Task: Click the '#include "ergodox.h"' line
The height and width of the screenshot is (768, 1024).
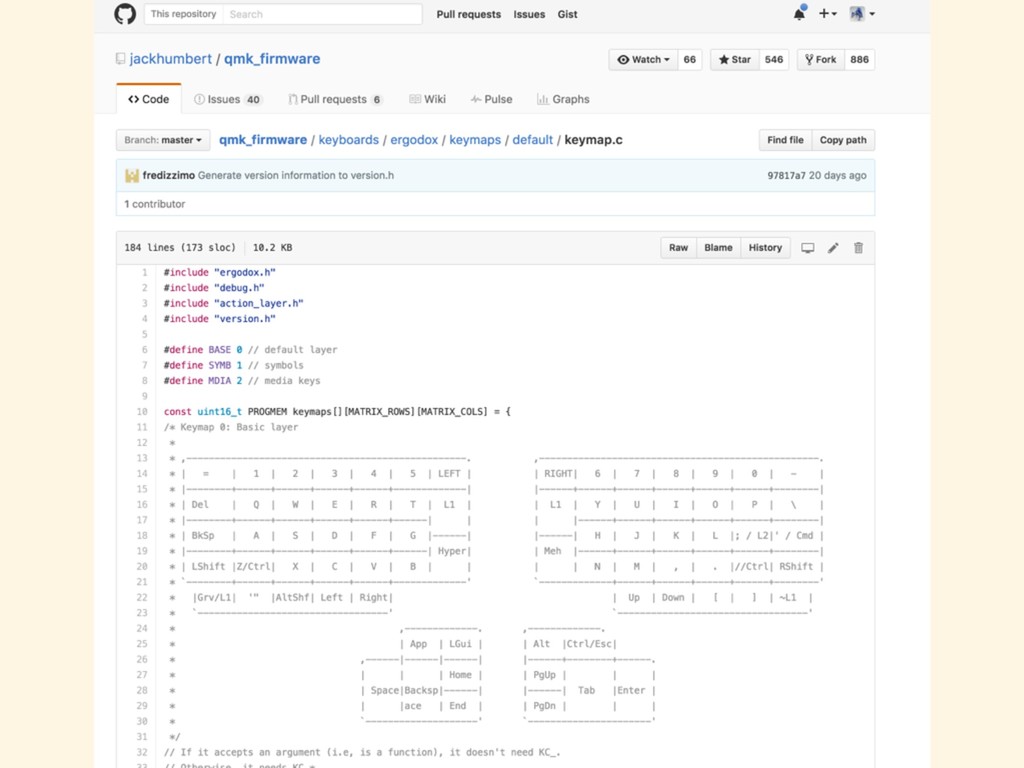Action: [219, 272]
